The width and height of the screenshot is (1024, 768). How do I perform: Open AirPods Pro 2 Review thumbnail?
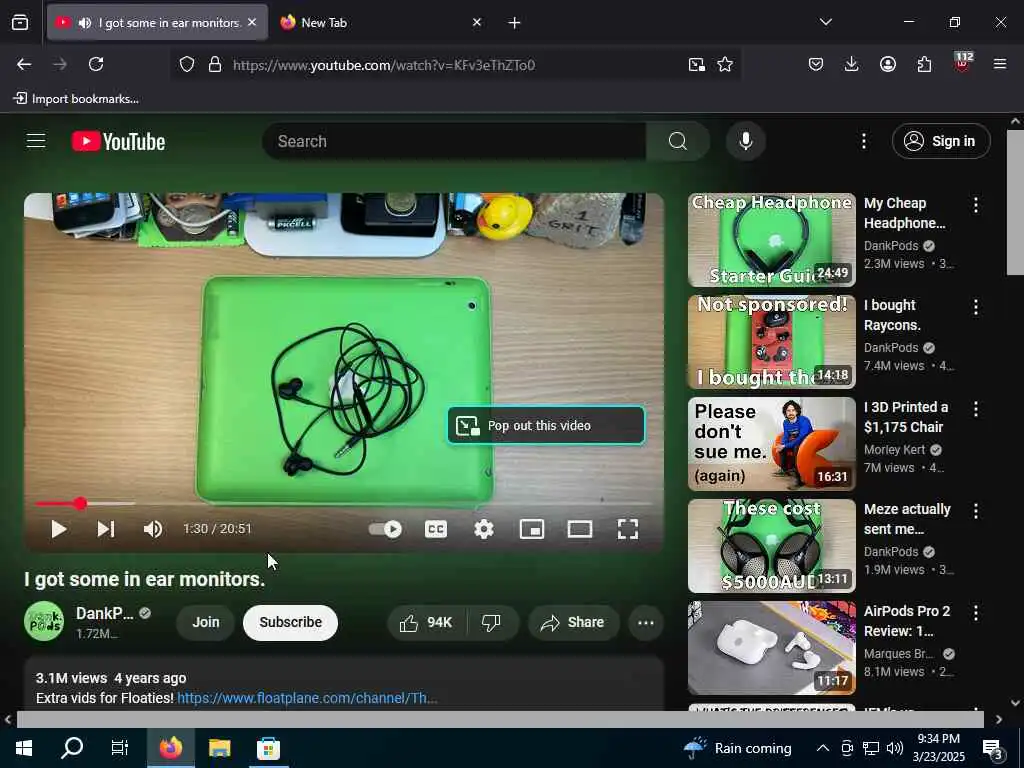click(771, 648)
